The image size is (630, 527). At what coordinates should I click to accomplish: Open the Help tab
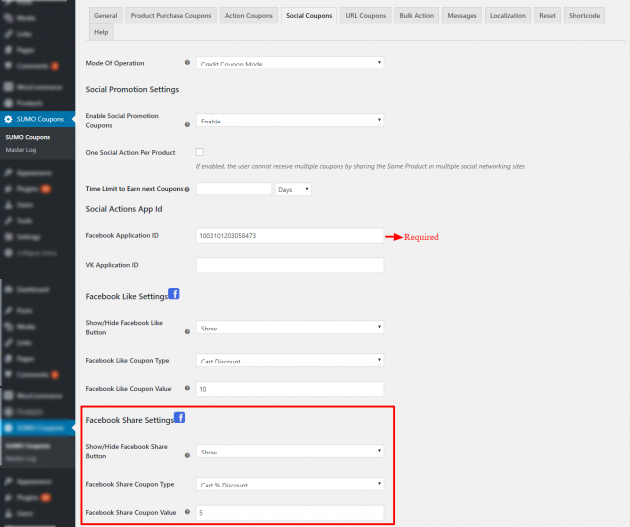coord(101,32)
